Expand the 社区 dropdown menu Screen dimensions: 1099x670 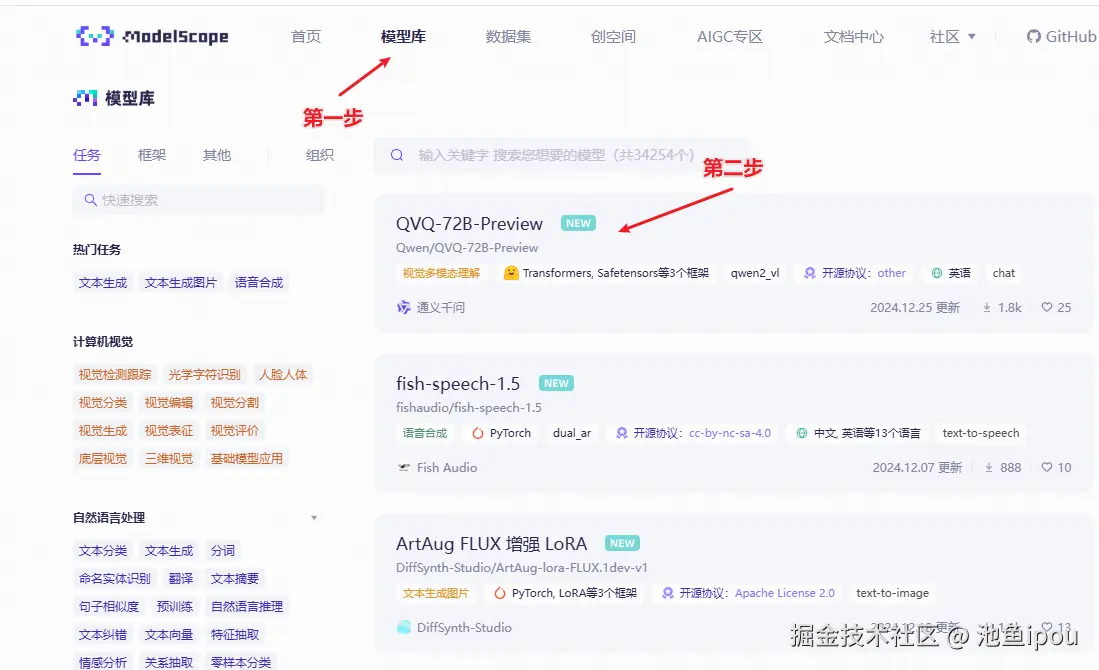coord(952,36)
